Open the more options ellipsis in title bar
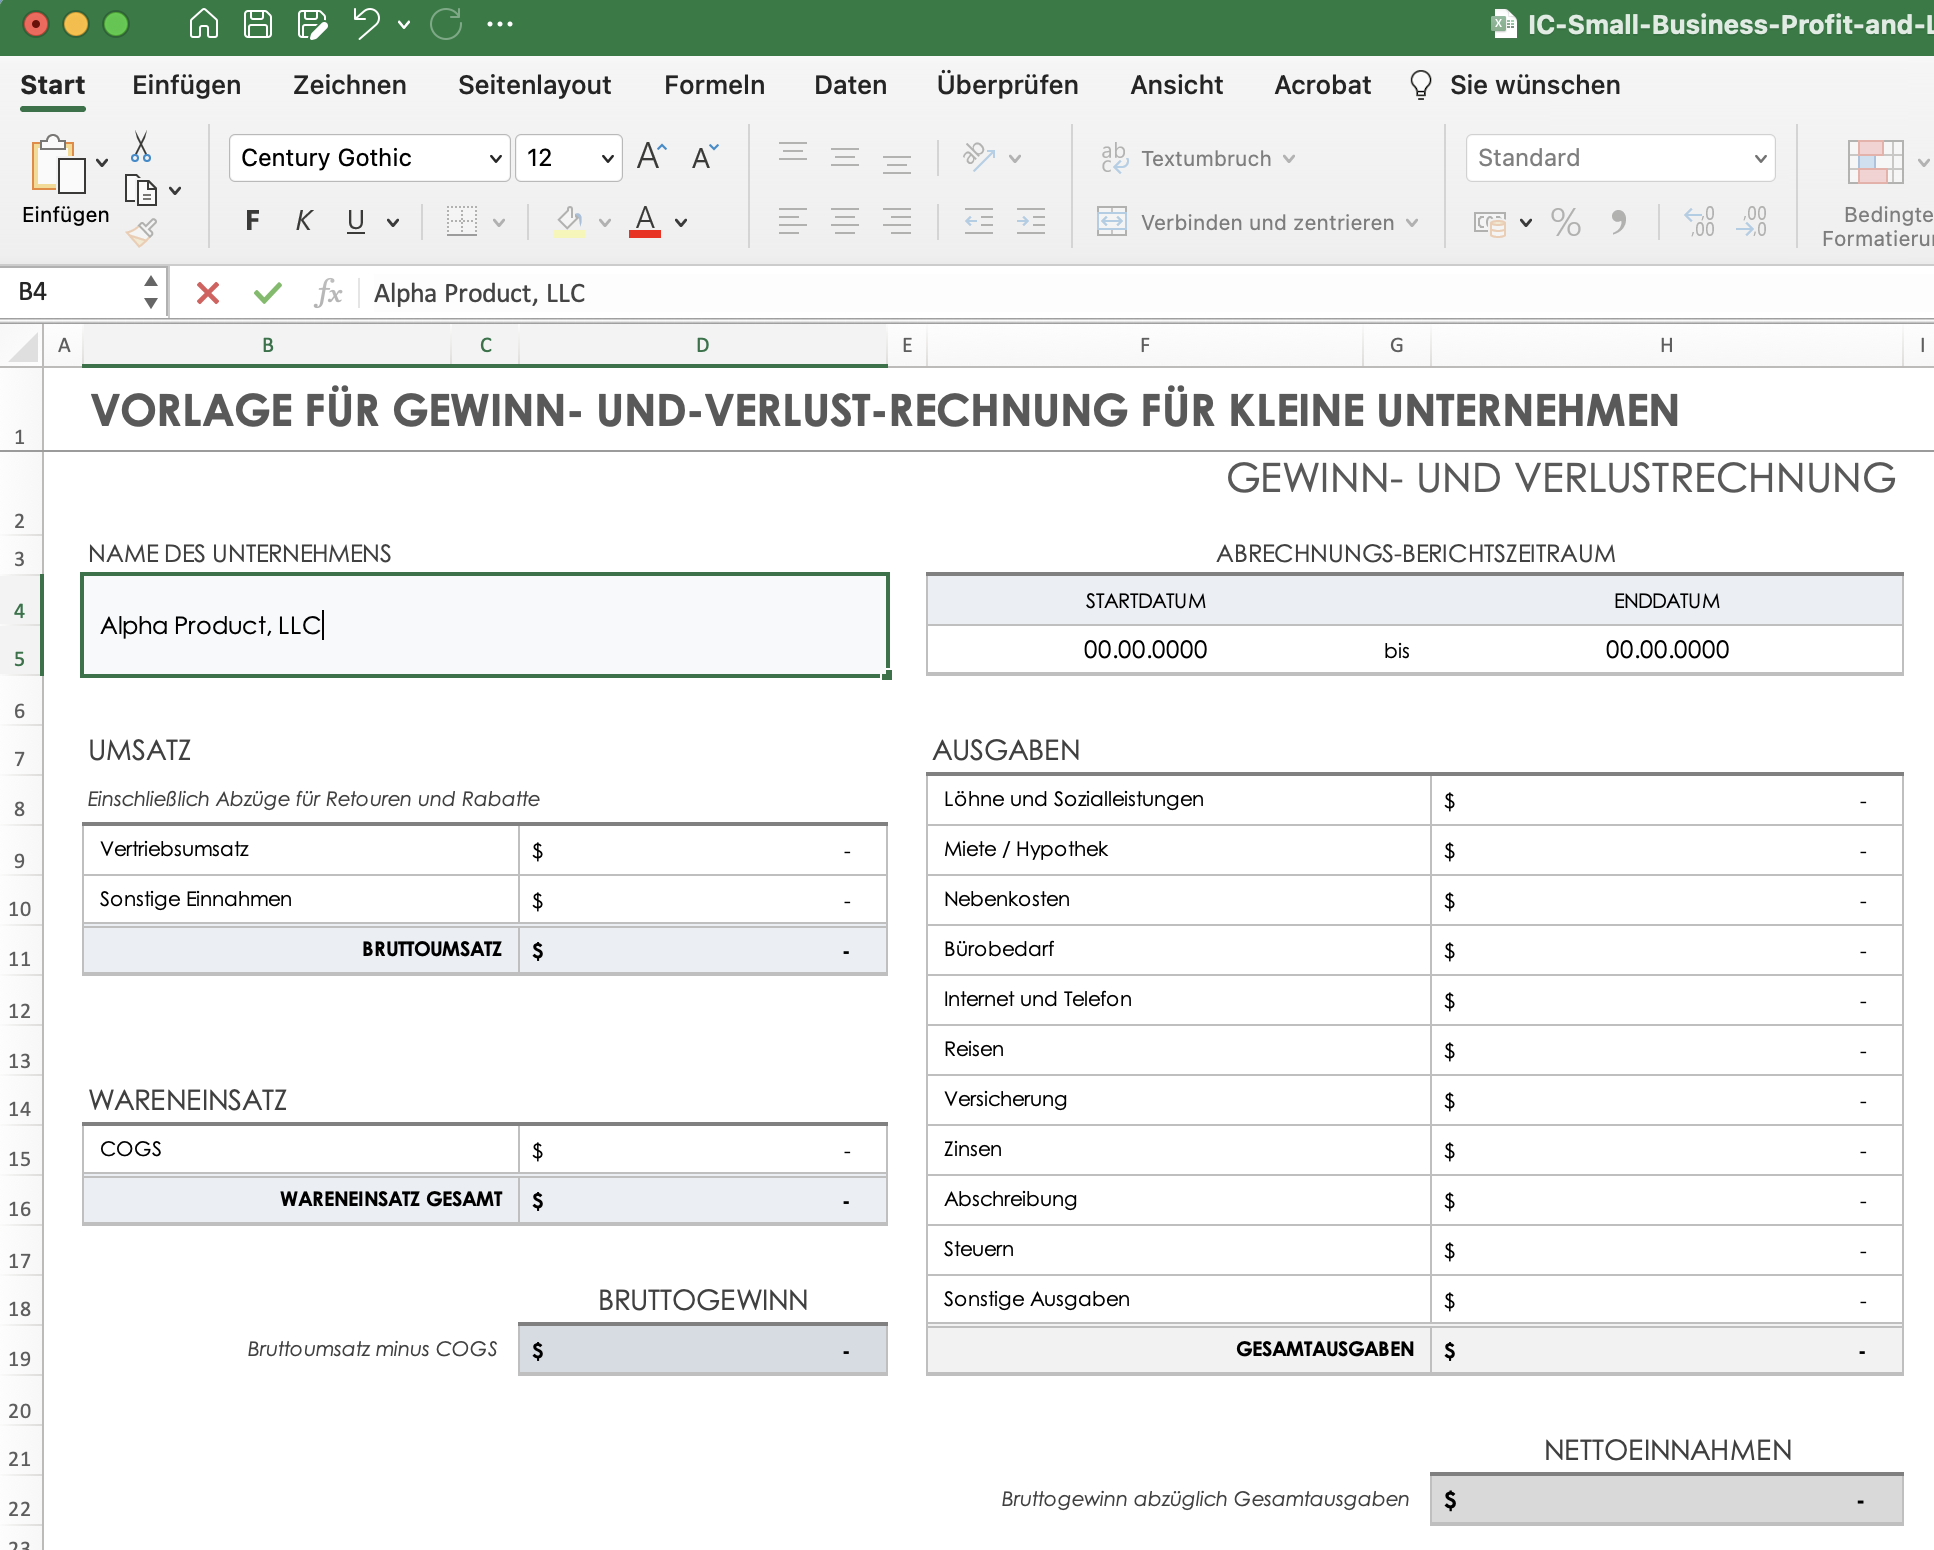This screenshot has height=1550, width=1934. tap(500, 24)
